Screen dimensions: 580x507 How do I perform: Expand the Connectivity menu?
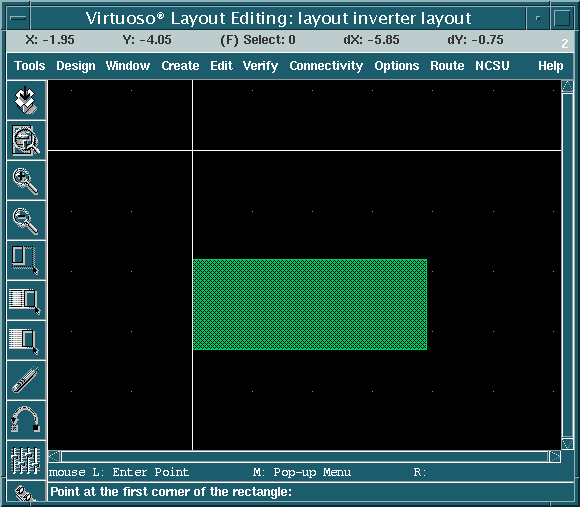pyautogui.click(x=326, y=66)
